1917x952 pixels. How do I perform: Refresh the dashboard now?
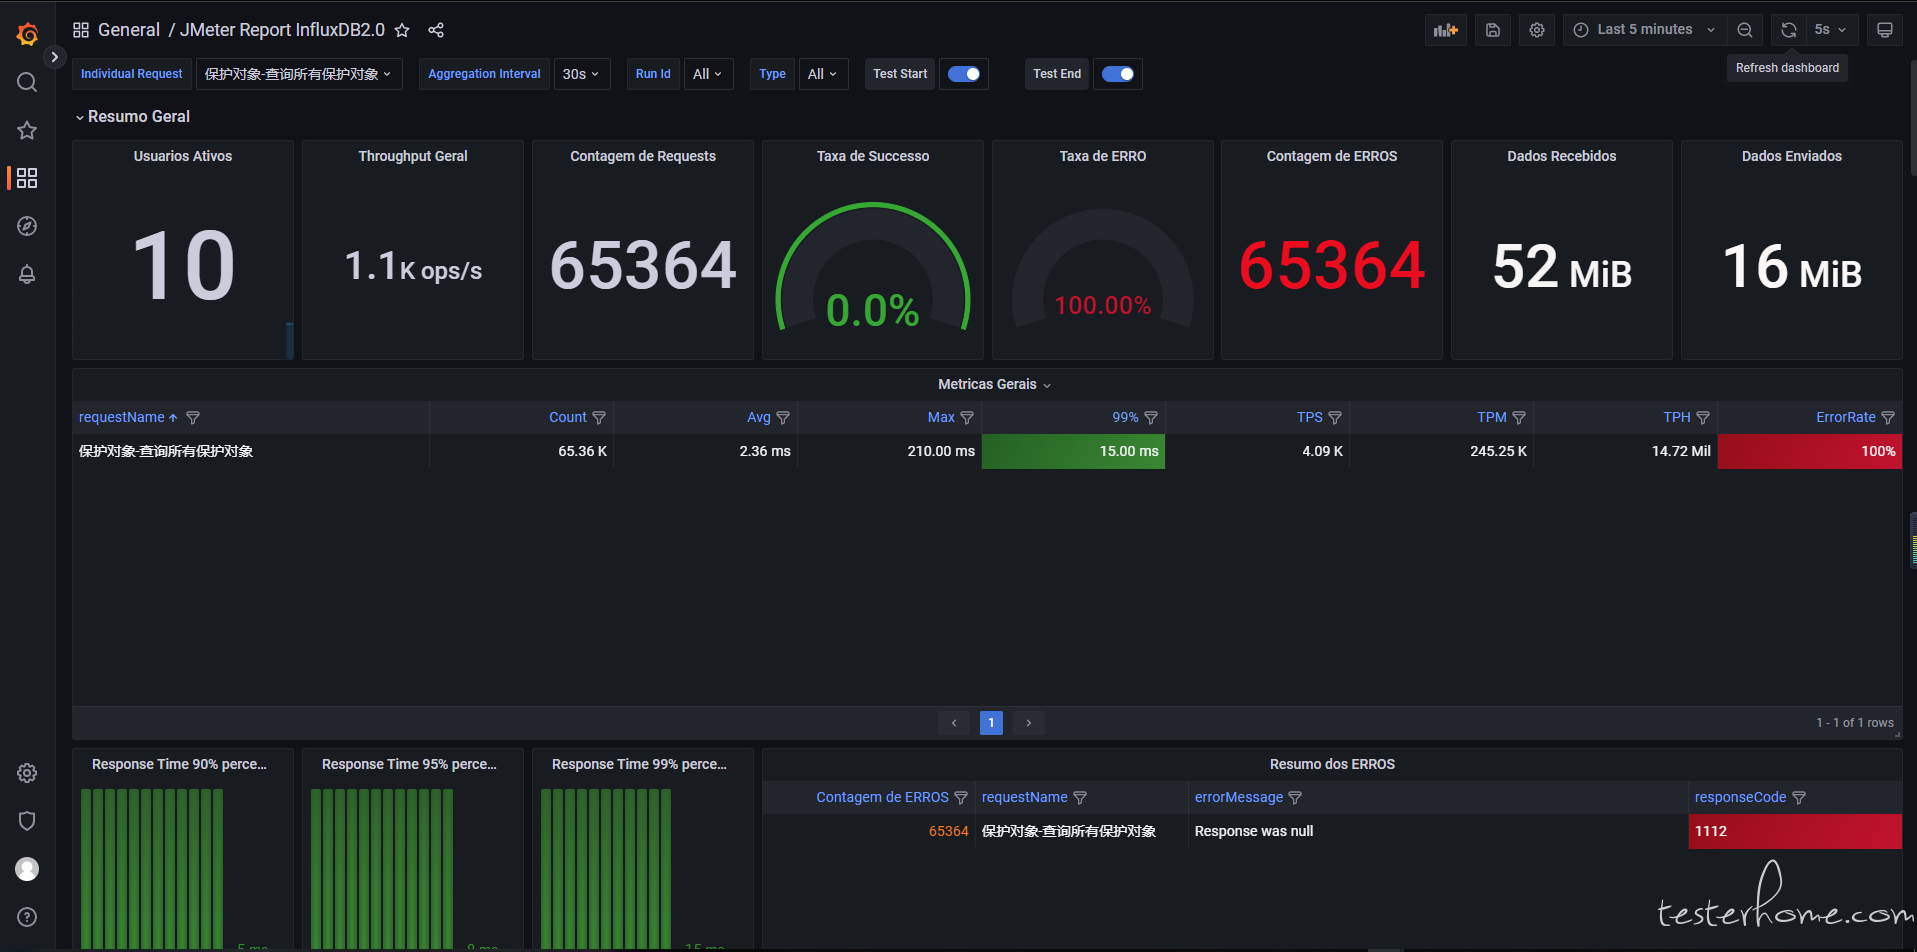click(x=1788, y=30)
